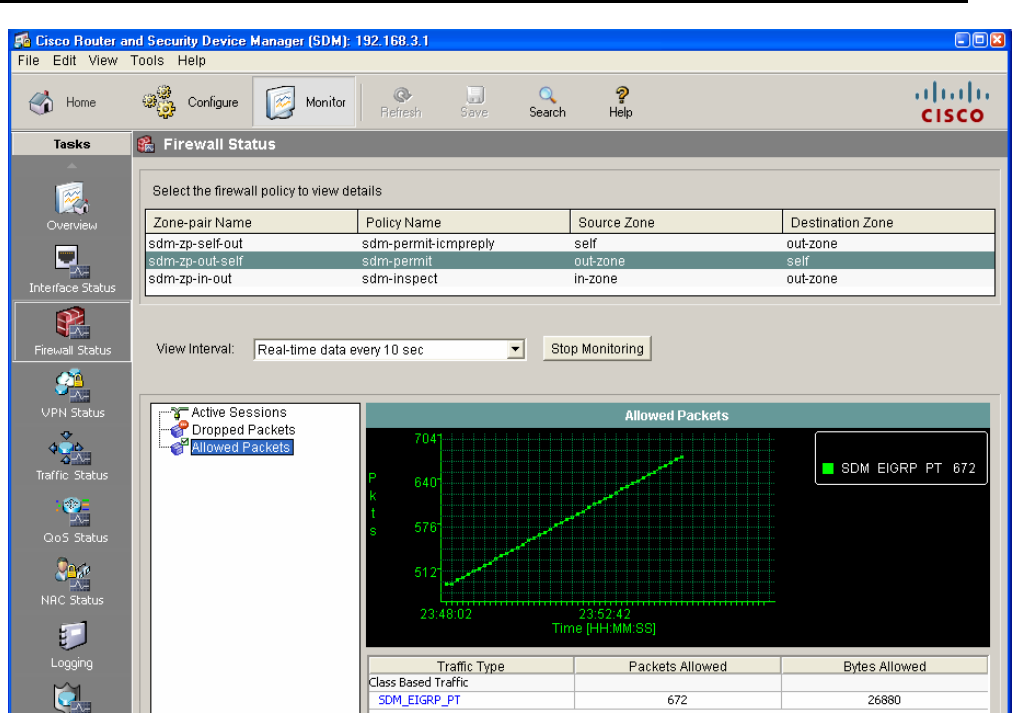Click the Bytes Allowed column header
Image resolution: width=1012 pixels, height=713 pixels.
[x=885, y=666]
